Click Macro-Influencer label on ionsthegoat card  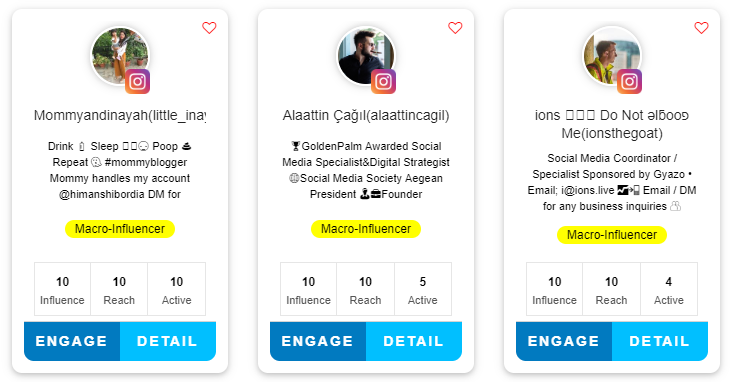coord(612,235)
